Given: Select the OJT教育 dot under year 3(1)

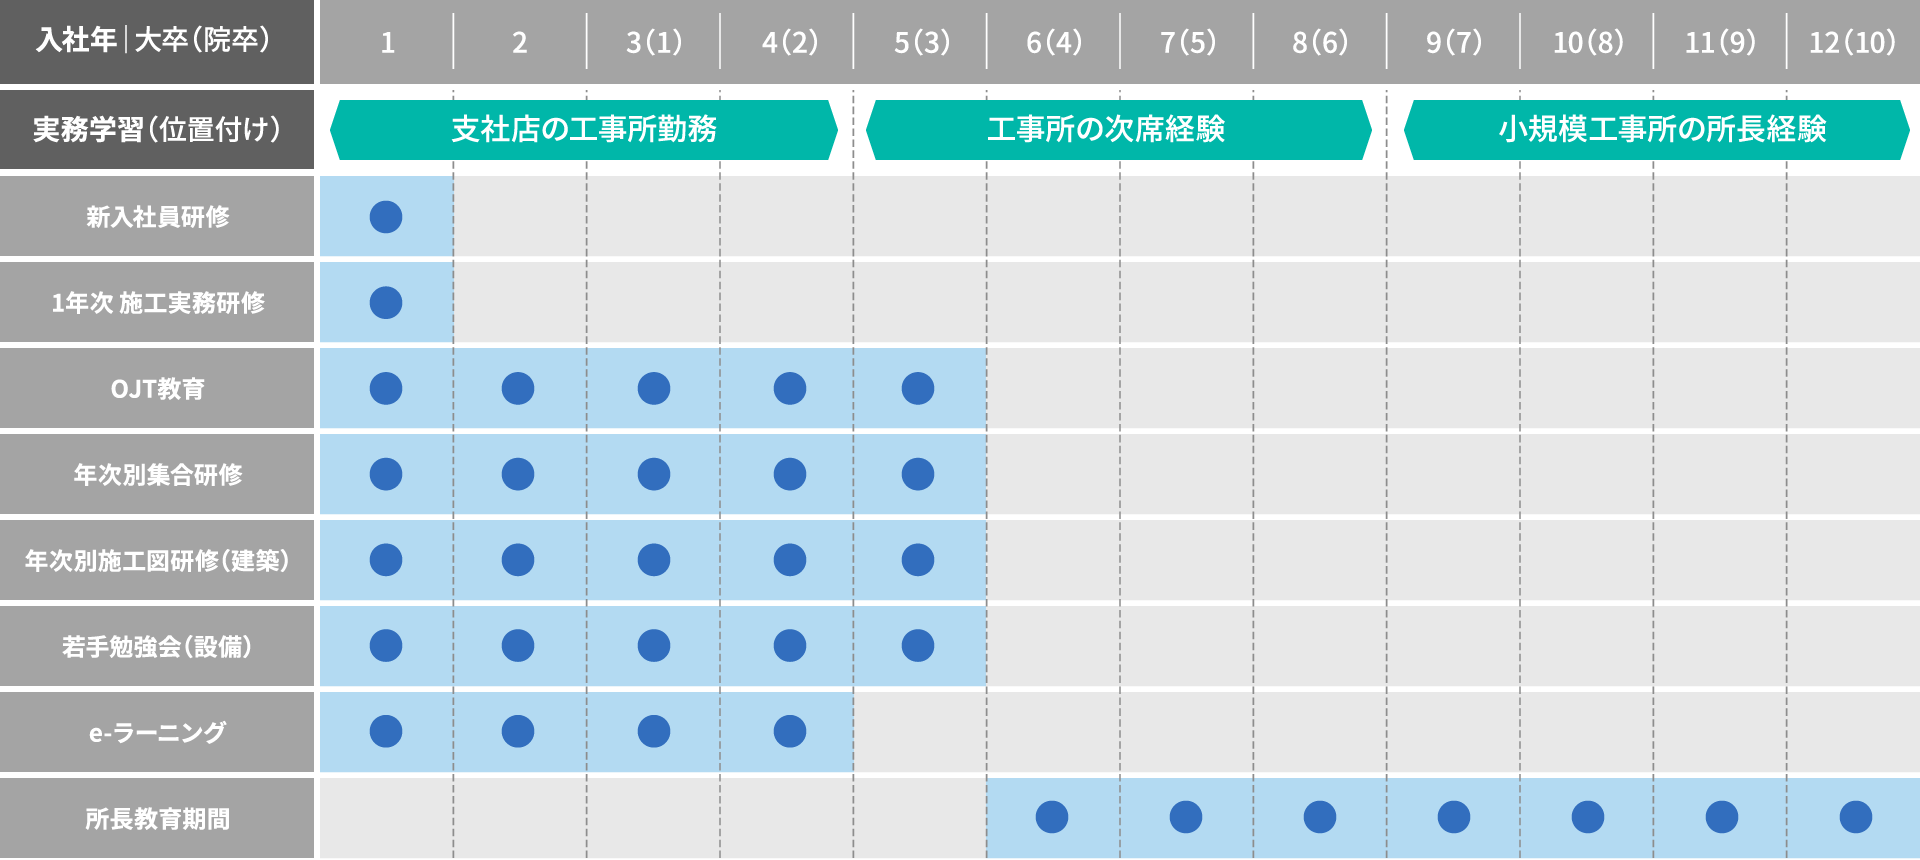Looking at the screenshot, I should pyautogui.click(x=654, y=389).
